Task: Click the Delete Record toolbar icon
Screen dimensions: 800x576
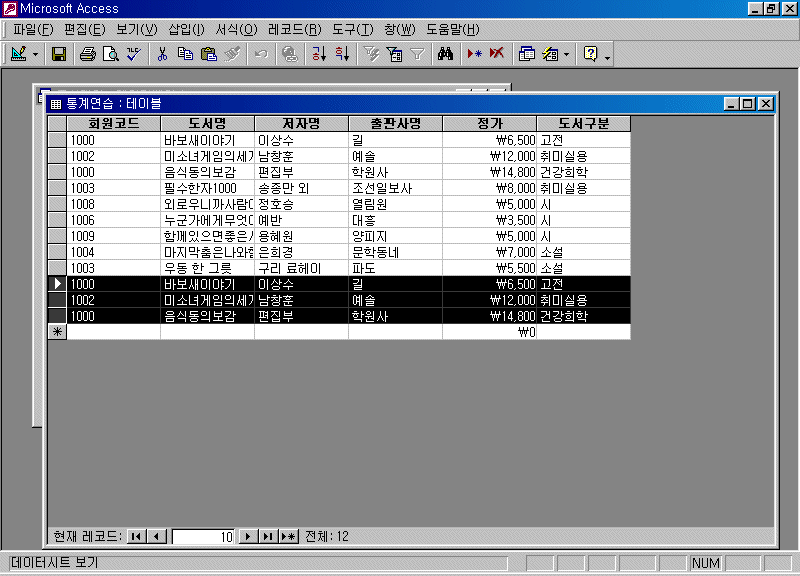Action: [497, 54]
